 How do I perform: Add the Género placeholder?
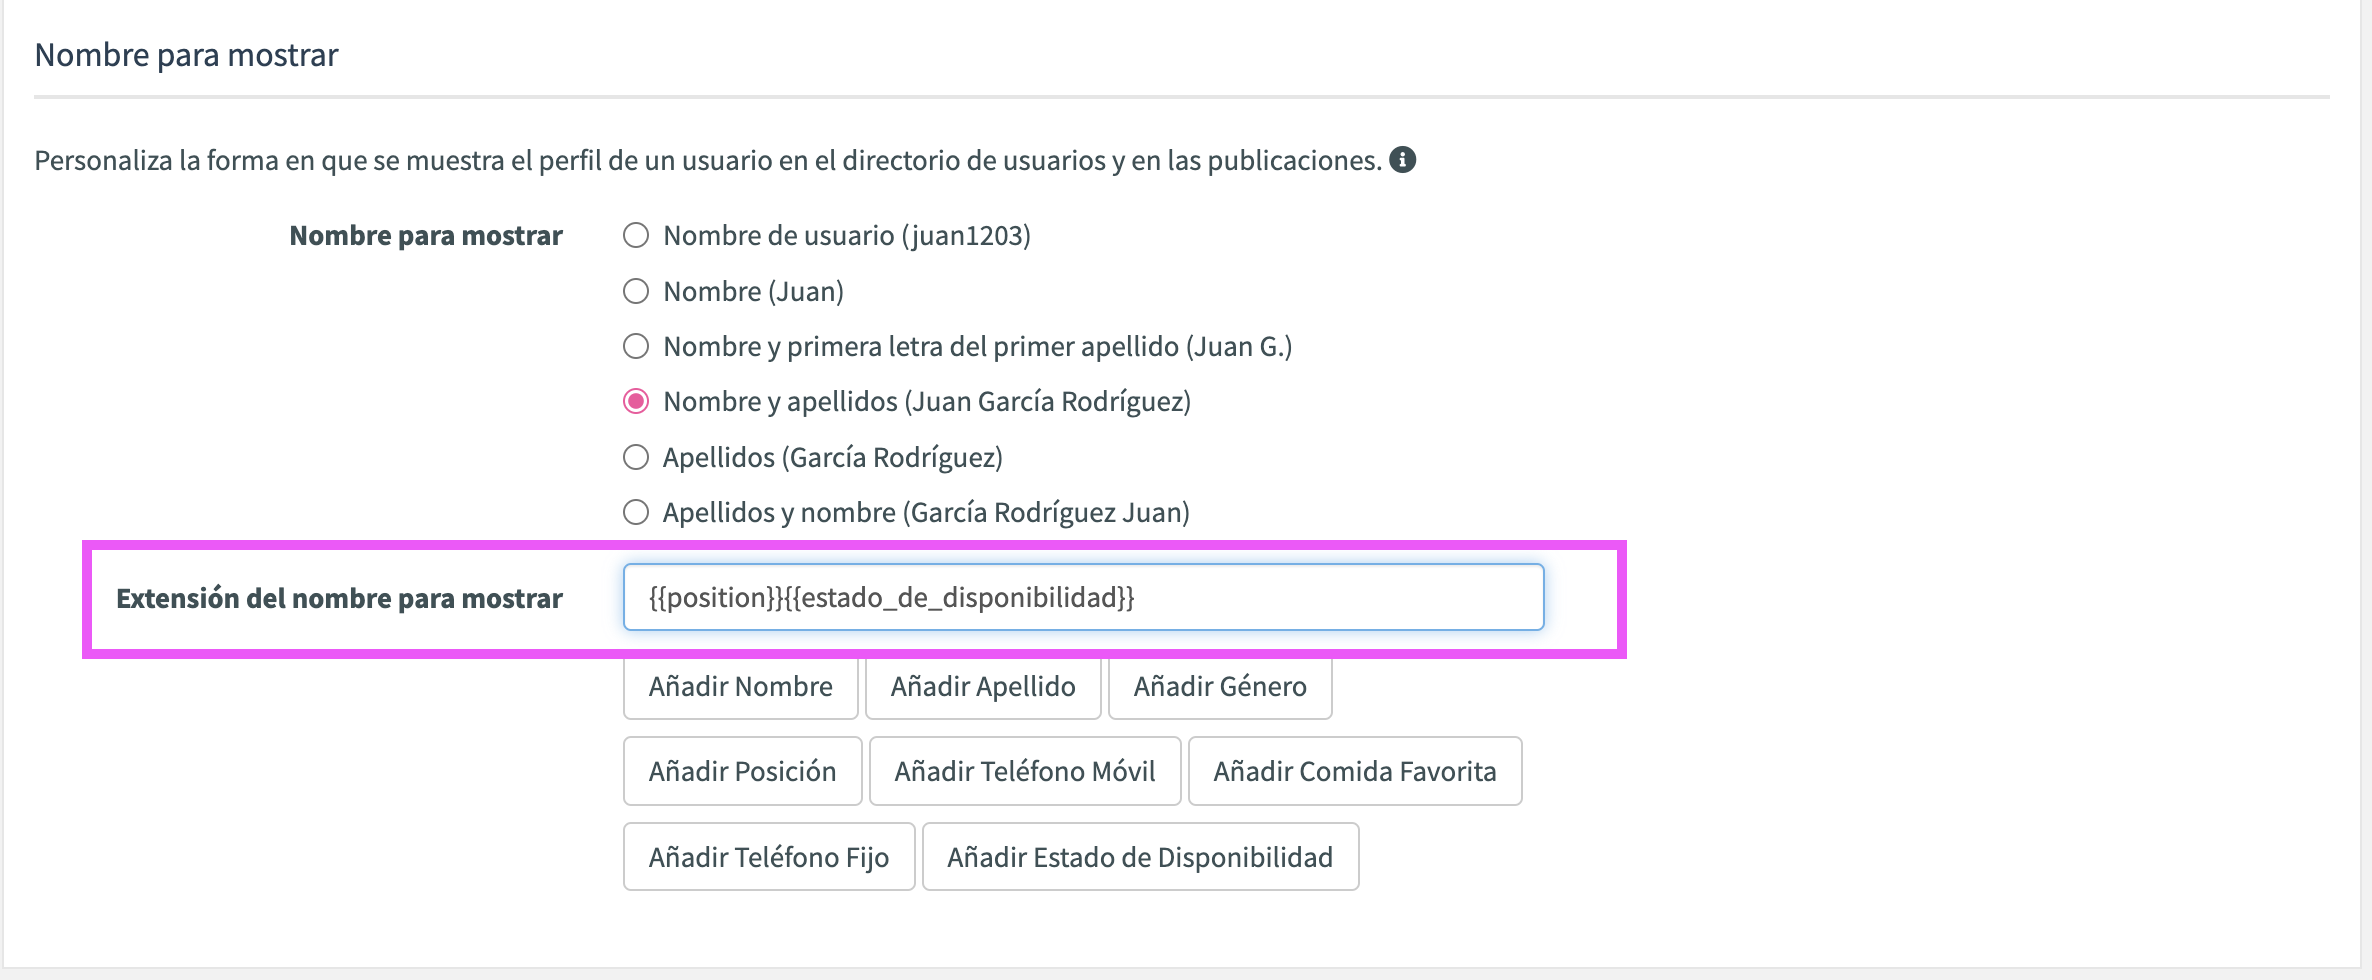pyautogui.click(x=1220, y=687)
